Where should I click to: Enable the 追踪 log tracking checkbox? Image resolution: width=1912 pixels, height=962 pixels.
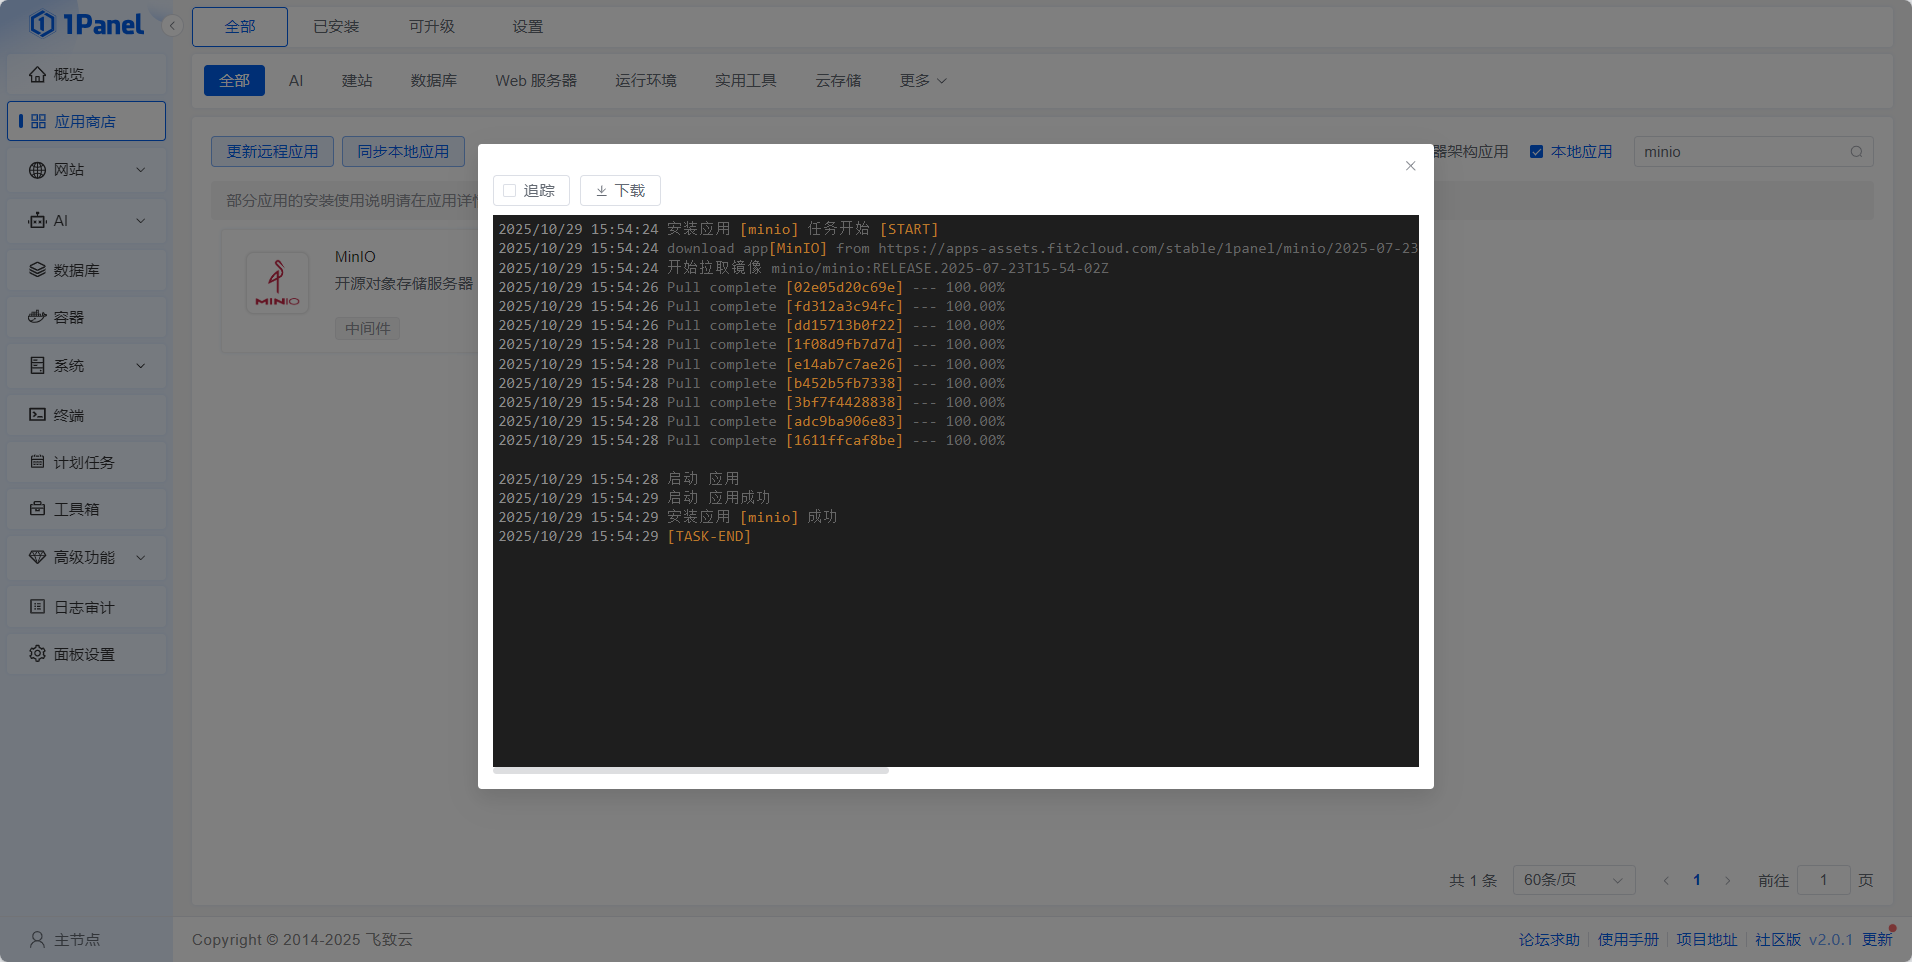510,190
